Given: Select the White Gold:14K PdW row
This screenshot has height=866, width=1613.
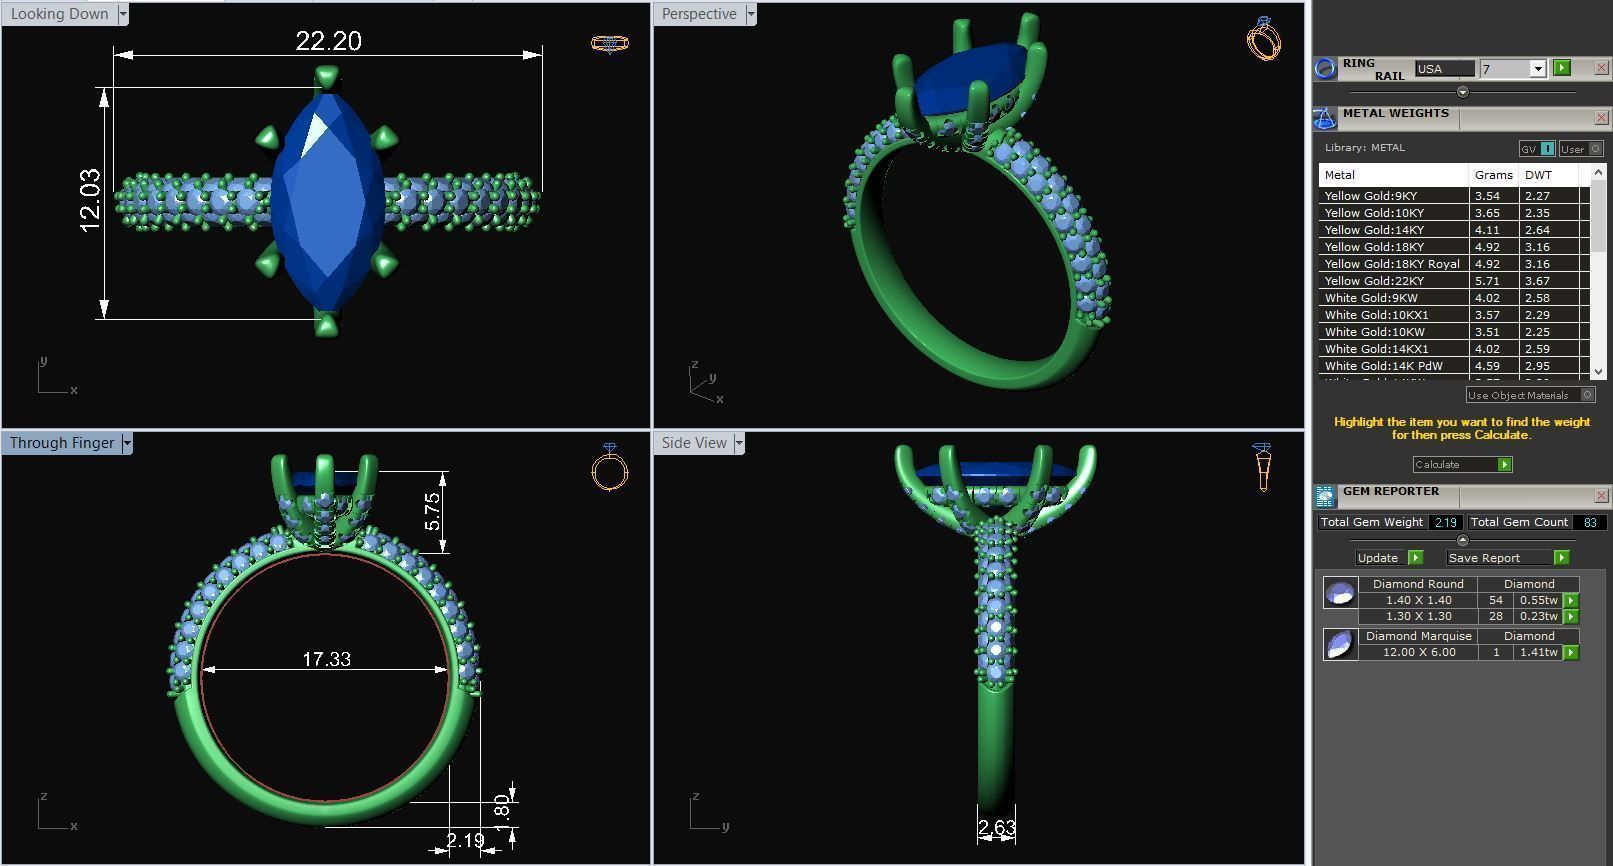Looking at the screenshot, I should [1454, 366].
